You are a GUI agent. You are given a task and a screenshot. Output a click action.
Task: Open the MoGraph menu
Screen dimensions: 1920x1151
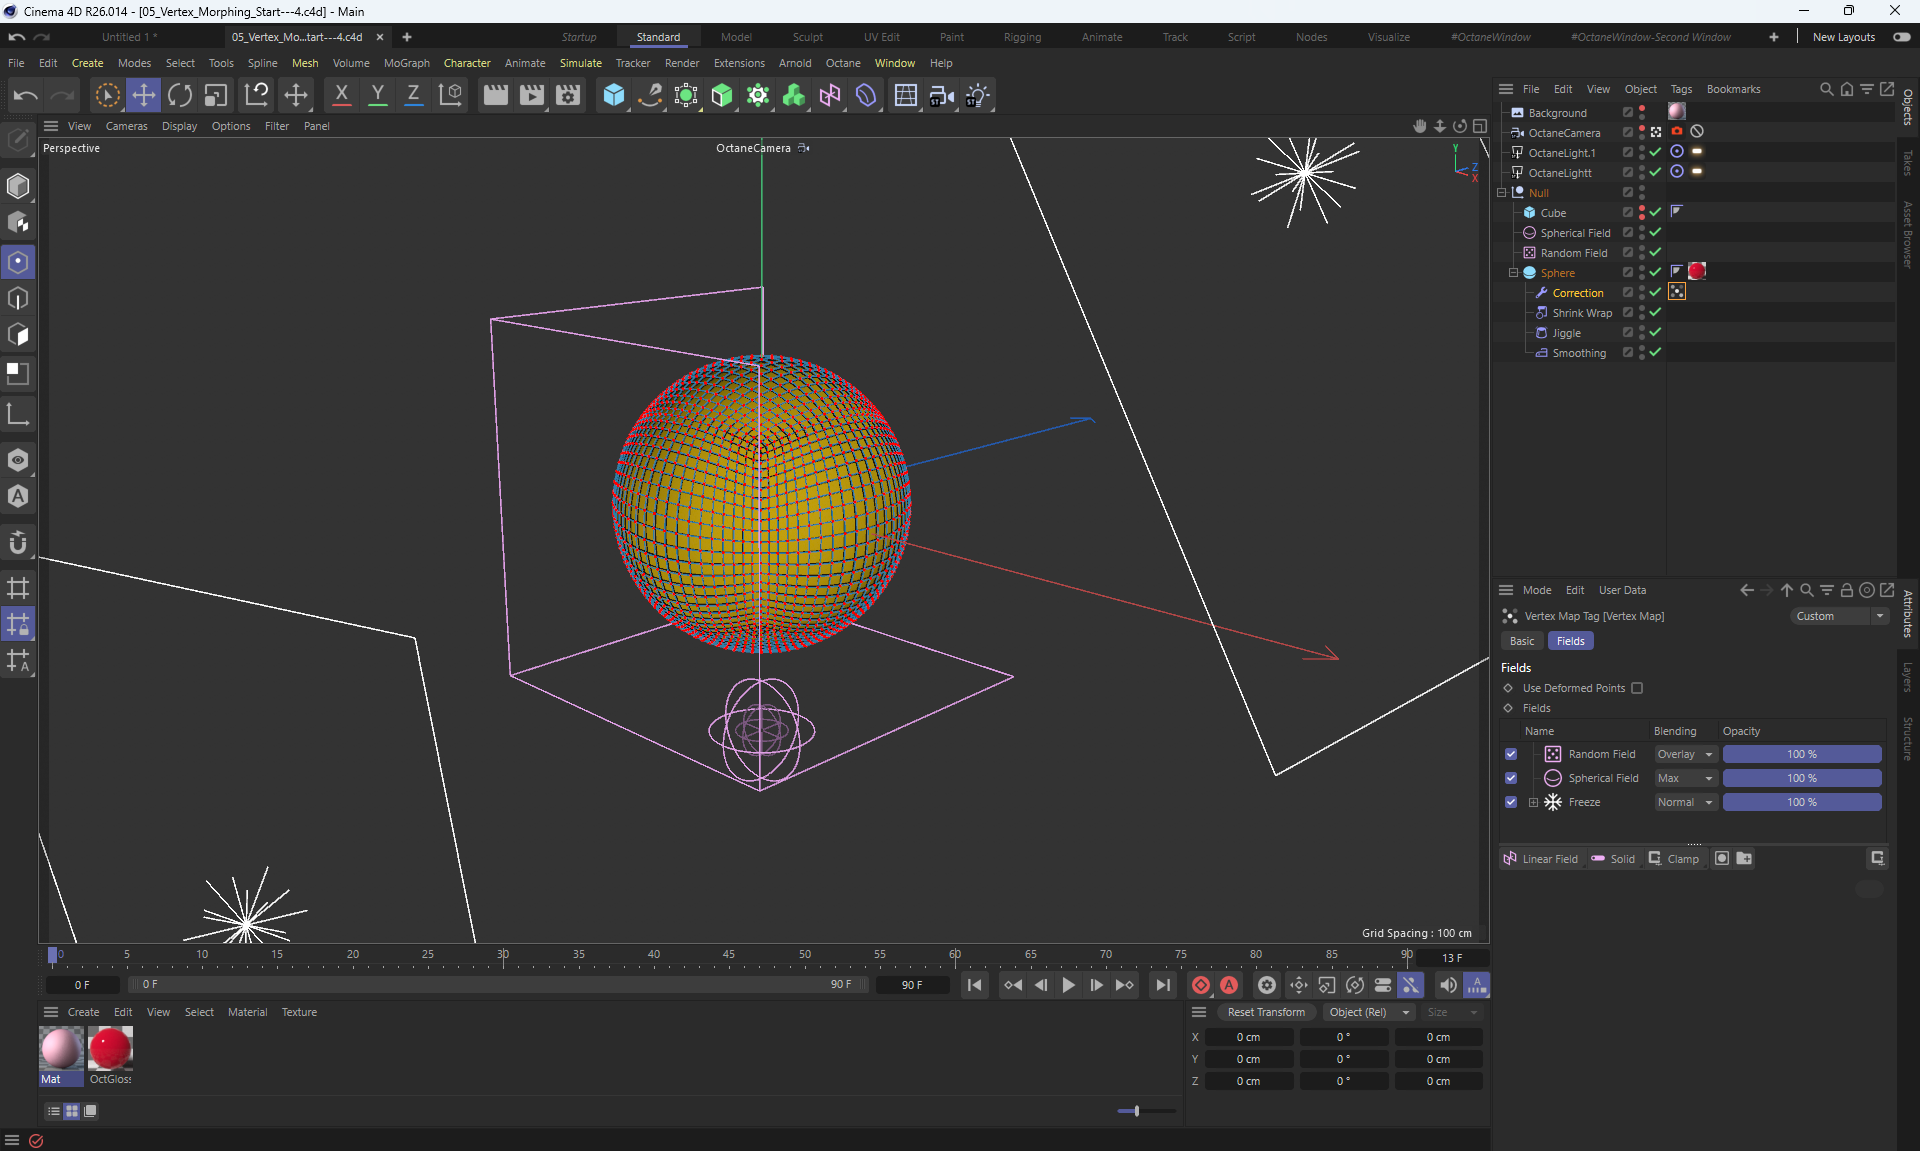coord(406,63)
